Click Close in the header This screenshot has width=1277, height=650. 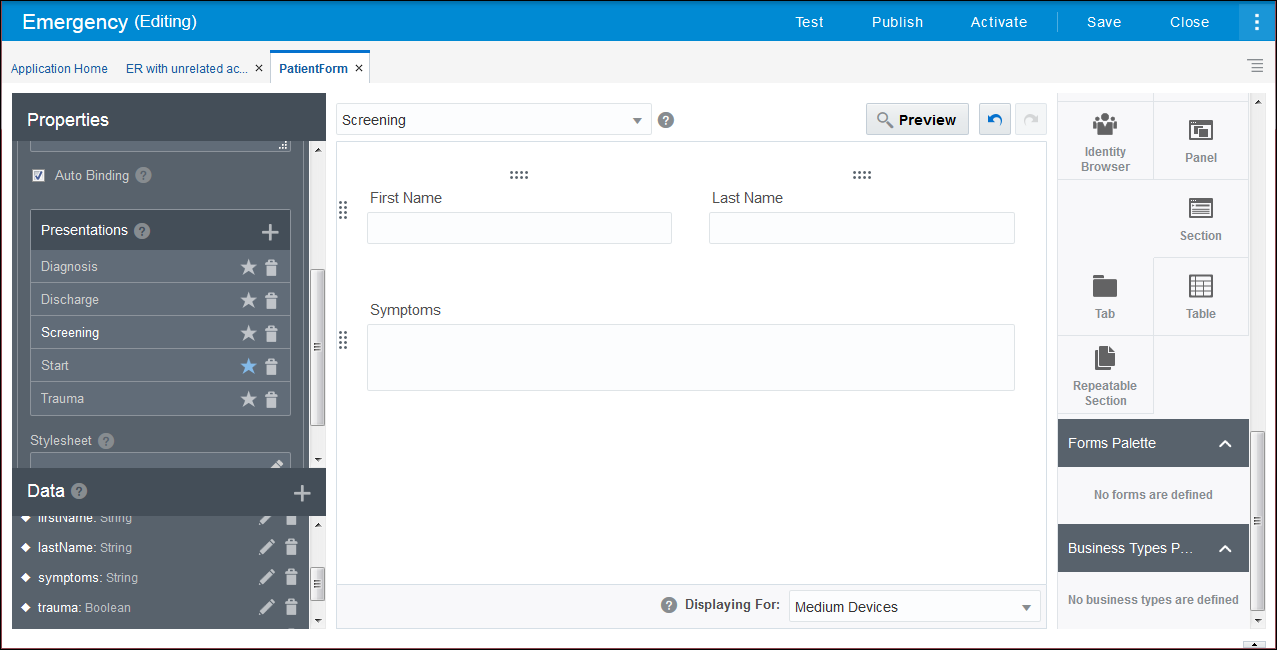tap(1189, 22)
